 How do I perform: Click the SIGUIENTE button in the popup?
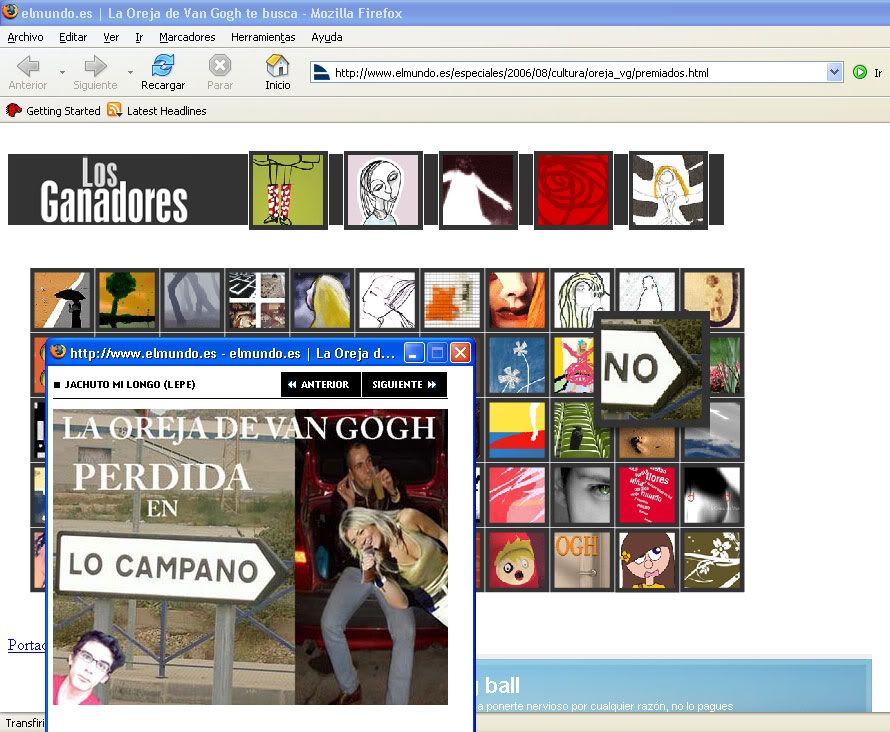point(404,385)
